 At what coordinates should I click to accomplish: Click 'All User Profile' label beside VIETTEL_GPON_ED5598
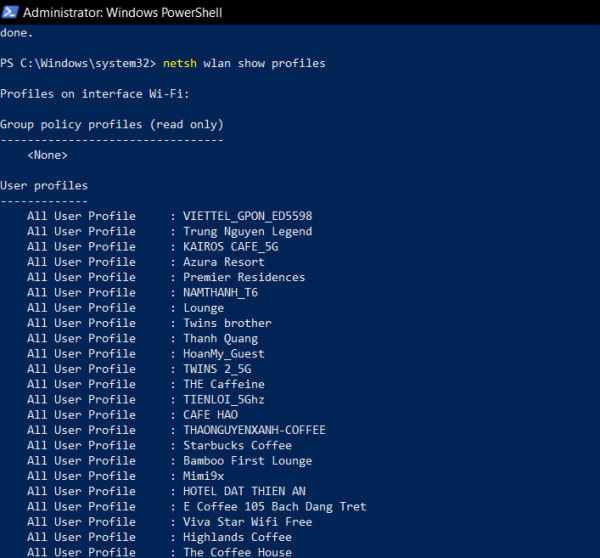(81, 216)
